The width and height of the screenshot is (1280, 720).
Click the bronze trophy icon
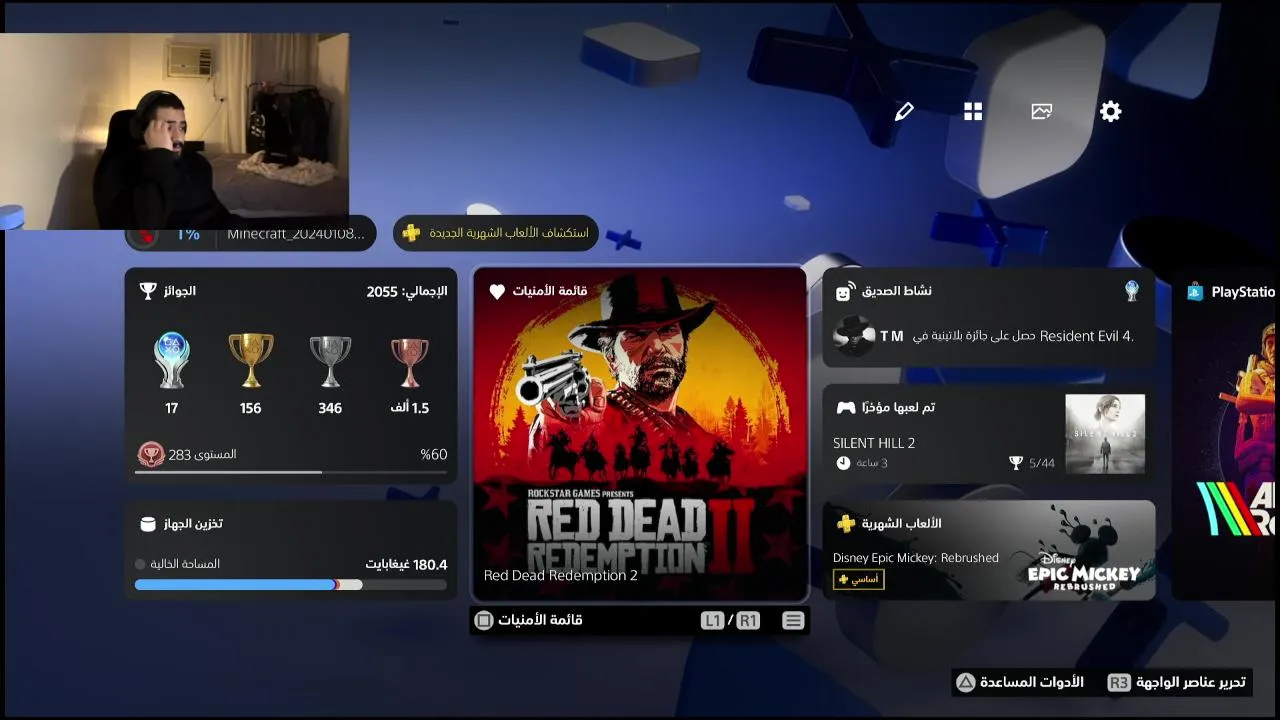point(409,362)
